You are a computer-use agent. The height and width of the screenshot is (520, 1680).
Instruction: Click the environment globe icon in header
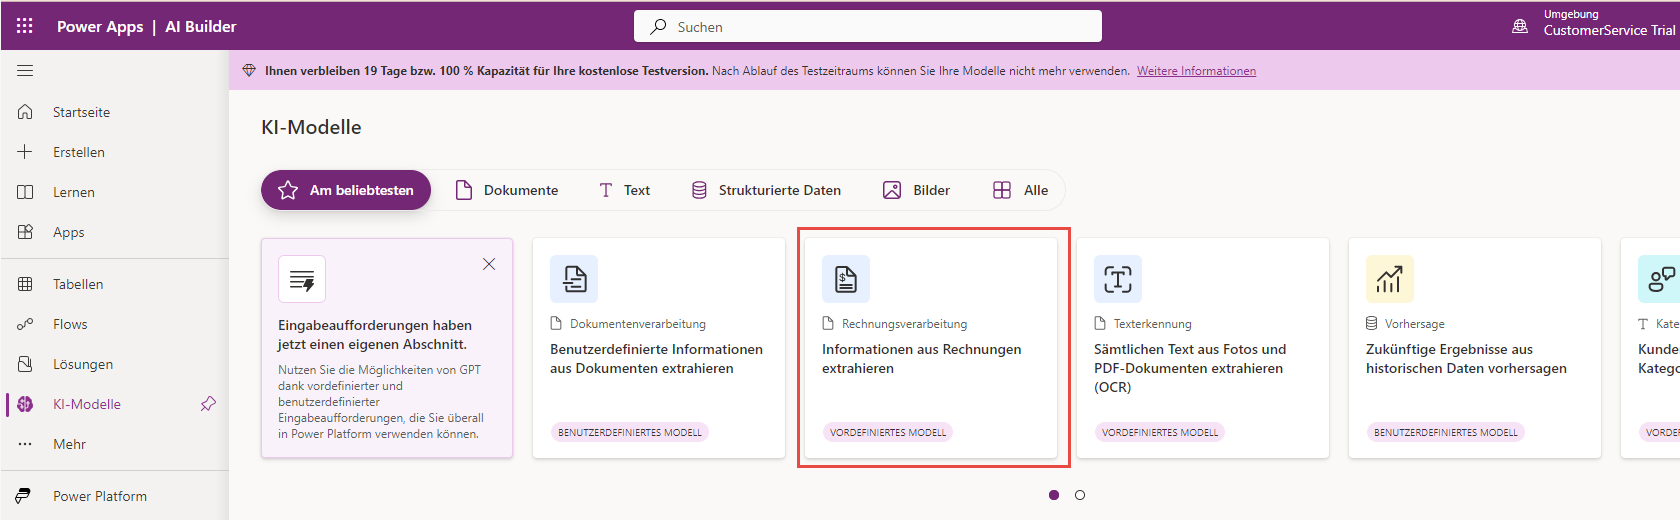click(1520, 26)
